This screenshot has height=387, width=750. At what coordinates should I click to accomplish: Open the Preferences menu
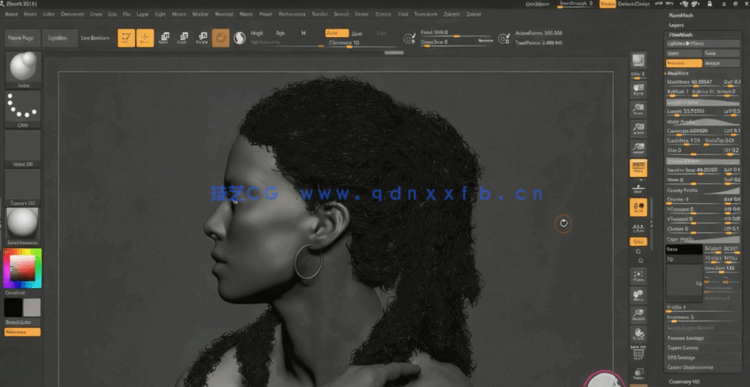click(x=292, y=14)
